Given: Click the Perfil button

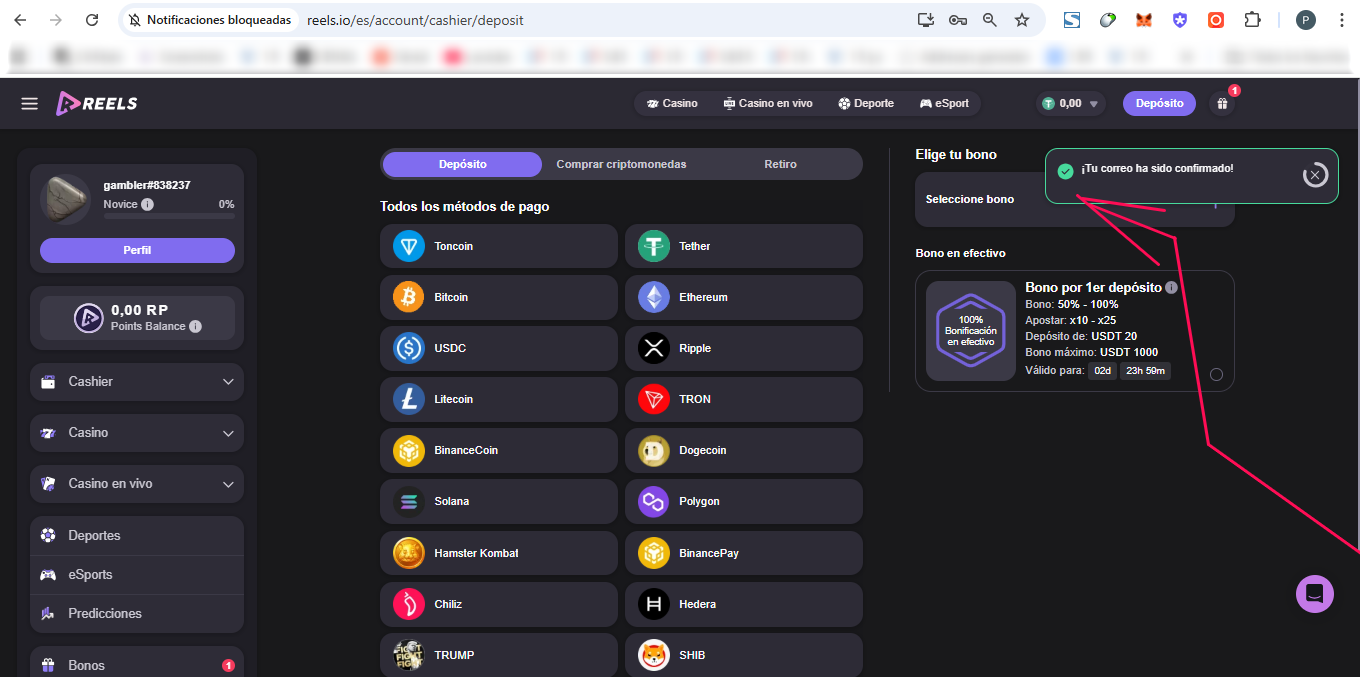Looking at the screenshot, I should click(137, 250).
